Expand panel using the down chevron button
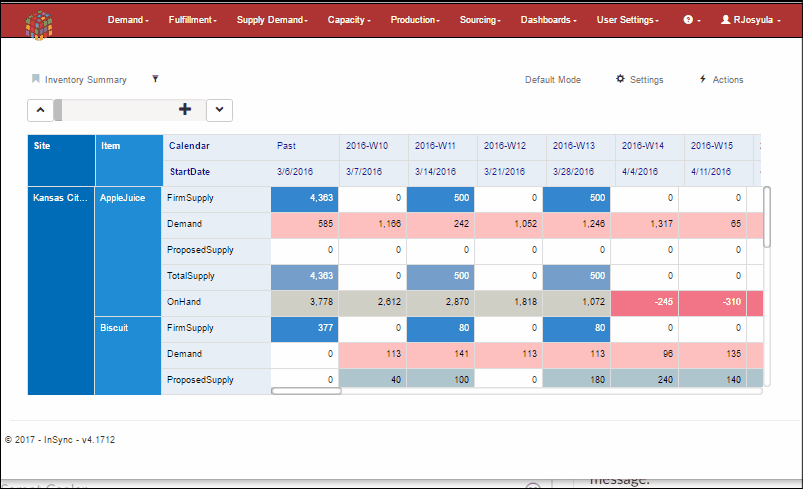 coord(219,110)
